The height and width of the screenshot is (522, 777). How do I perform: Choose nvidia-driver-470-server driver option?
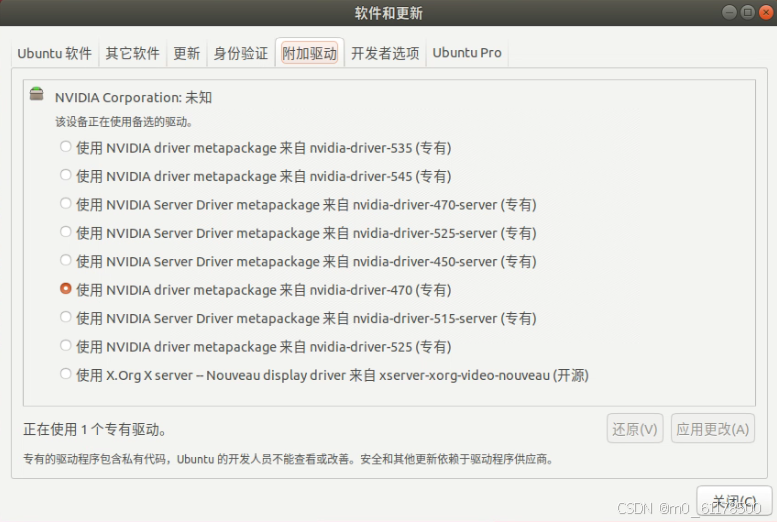click(65, 204)
